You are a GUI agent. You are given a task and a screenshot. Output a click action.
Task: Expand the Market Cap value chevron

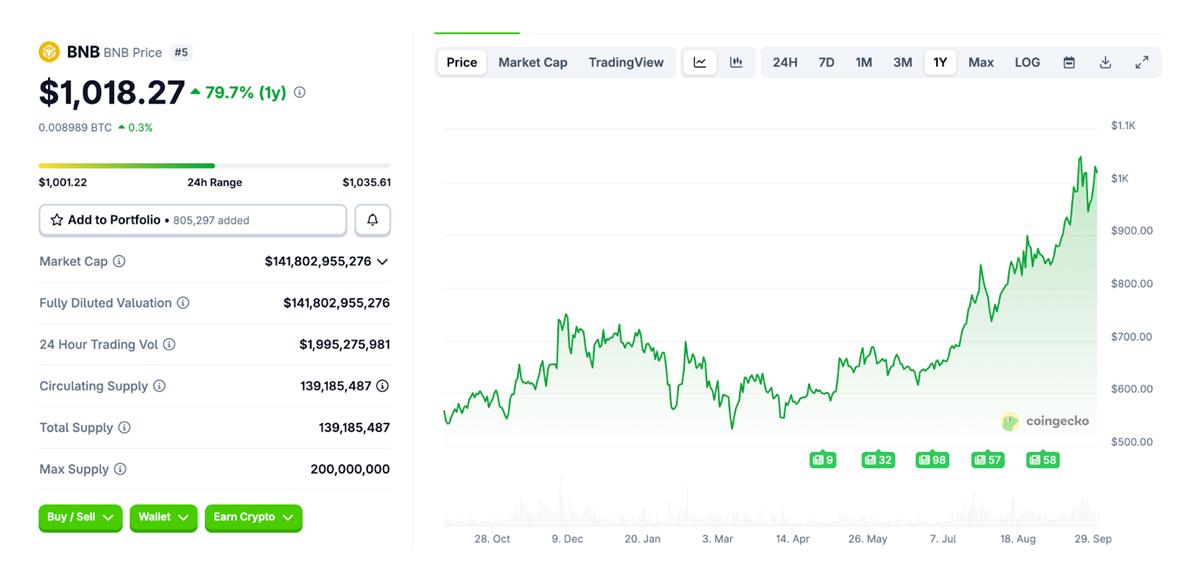click(x=383, y=261)
